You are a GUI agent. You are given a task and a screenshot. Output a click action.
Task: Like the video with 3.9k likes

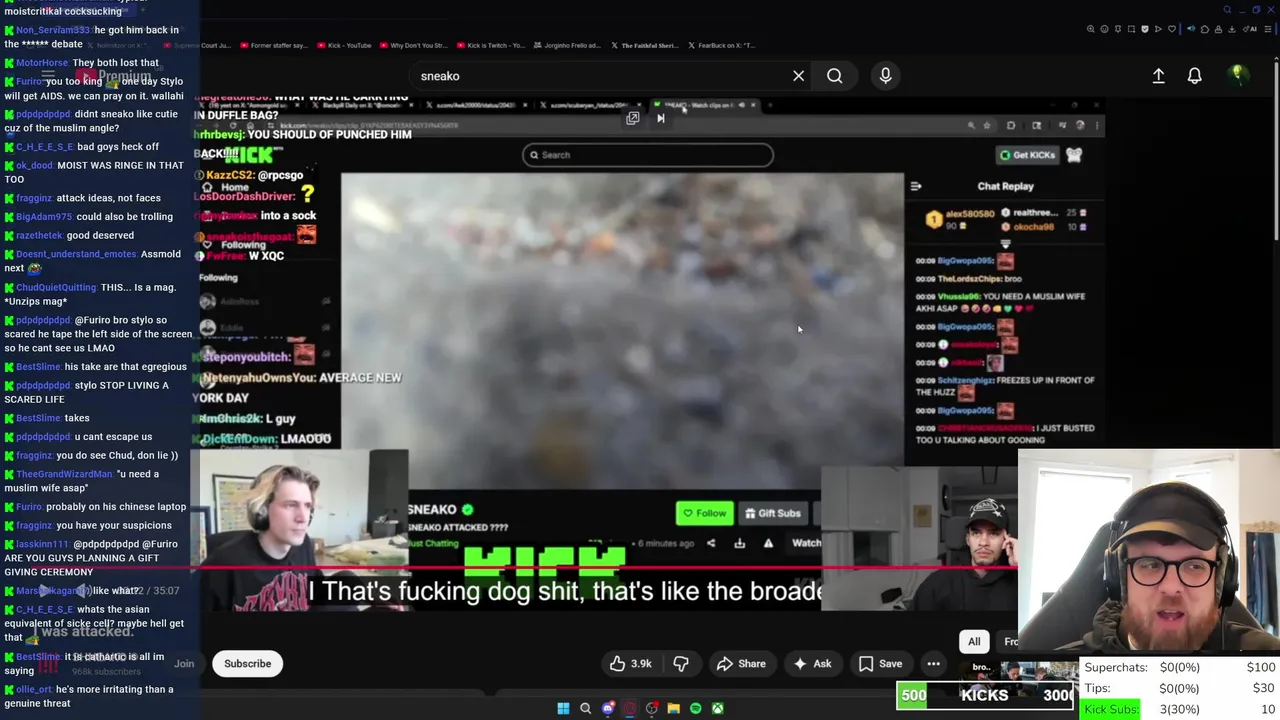pos(631,664)
